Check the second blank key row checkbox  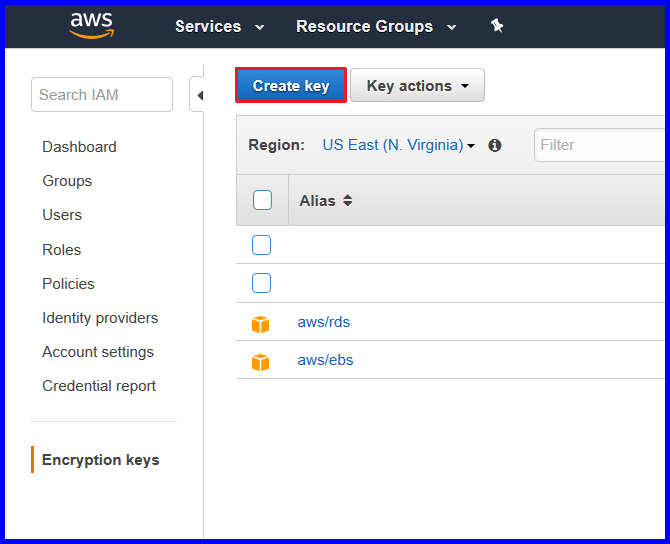coord(261,283)
